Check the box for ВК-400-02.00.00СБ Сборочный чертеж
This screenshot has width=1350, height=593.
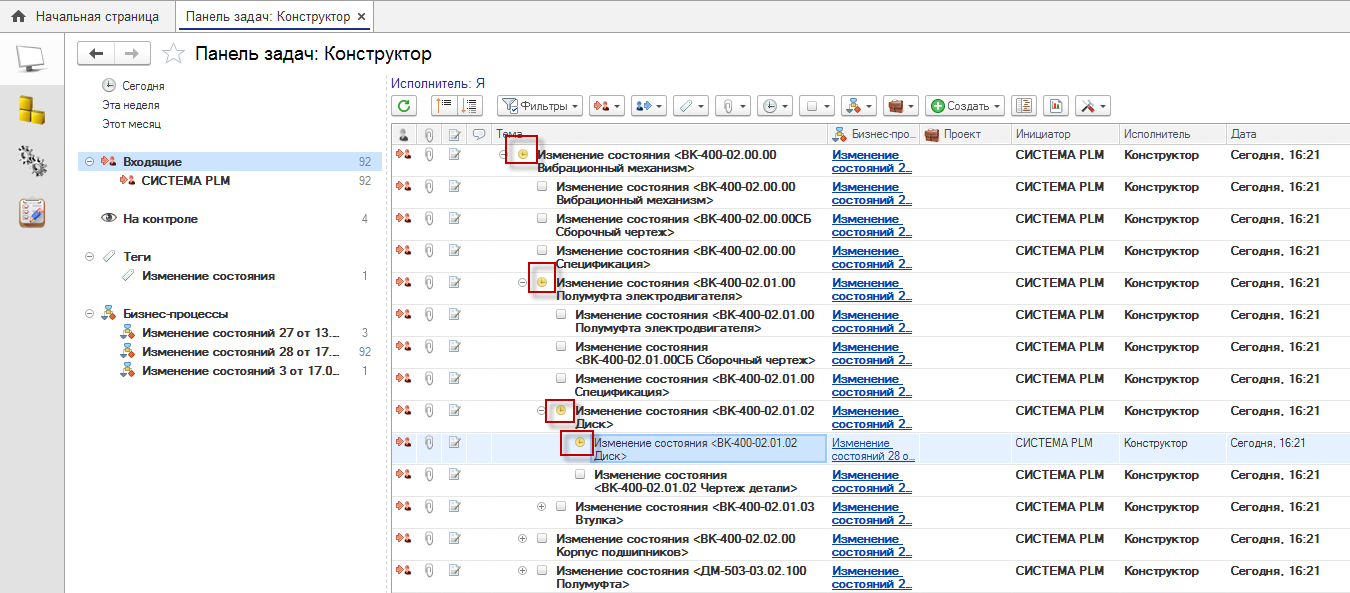pos(542,219)
